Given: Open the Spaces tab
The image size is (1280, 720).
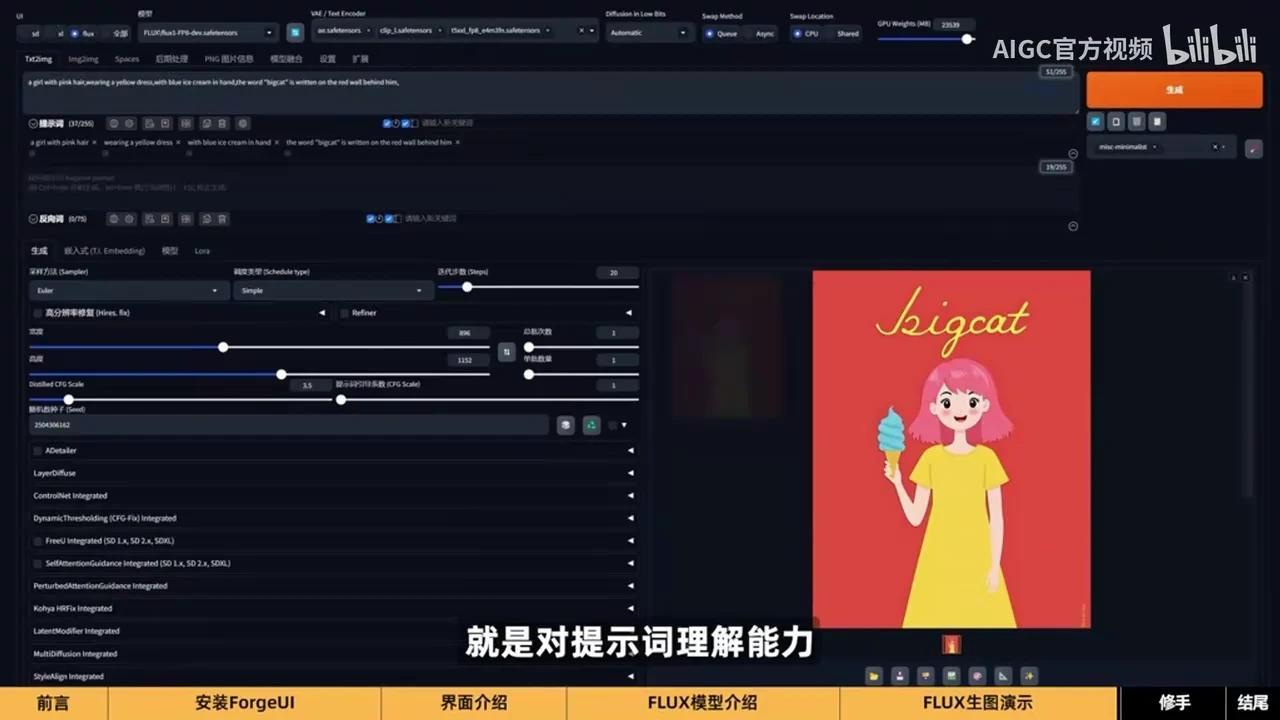Looking at the screenshot, I should pyautogui.click(x=127, y=59).
